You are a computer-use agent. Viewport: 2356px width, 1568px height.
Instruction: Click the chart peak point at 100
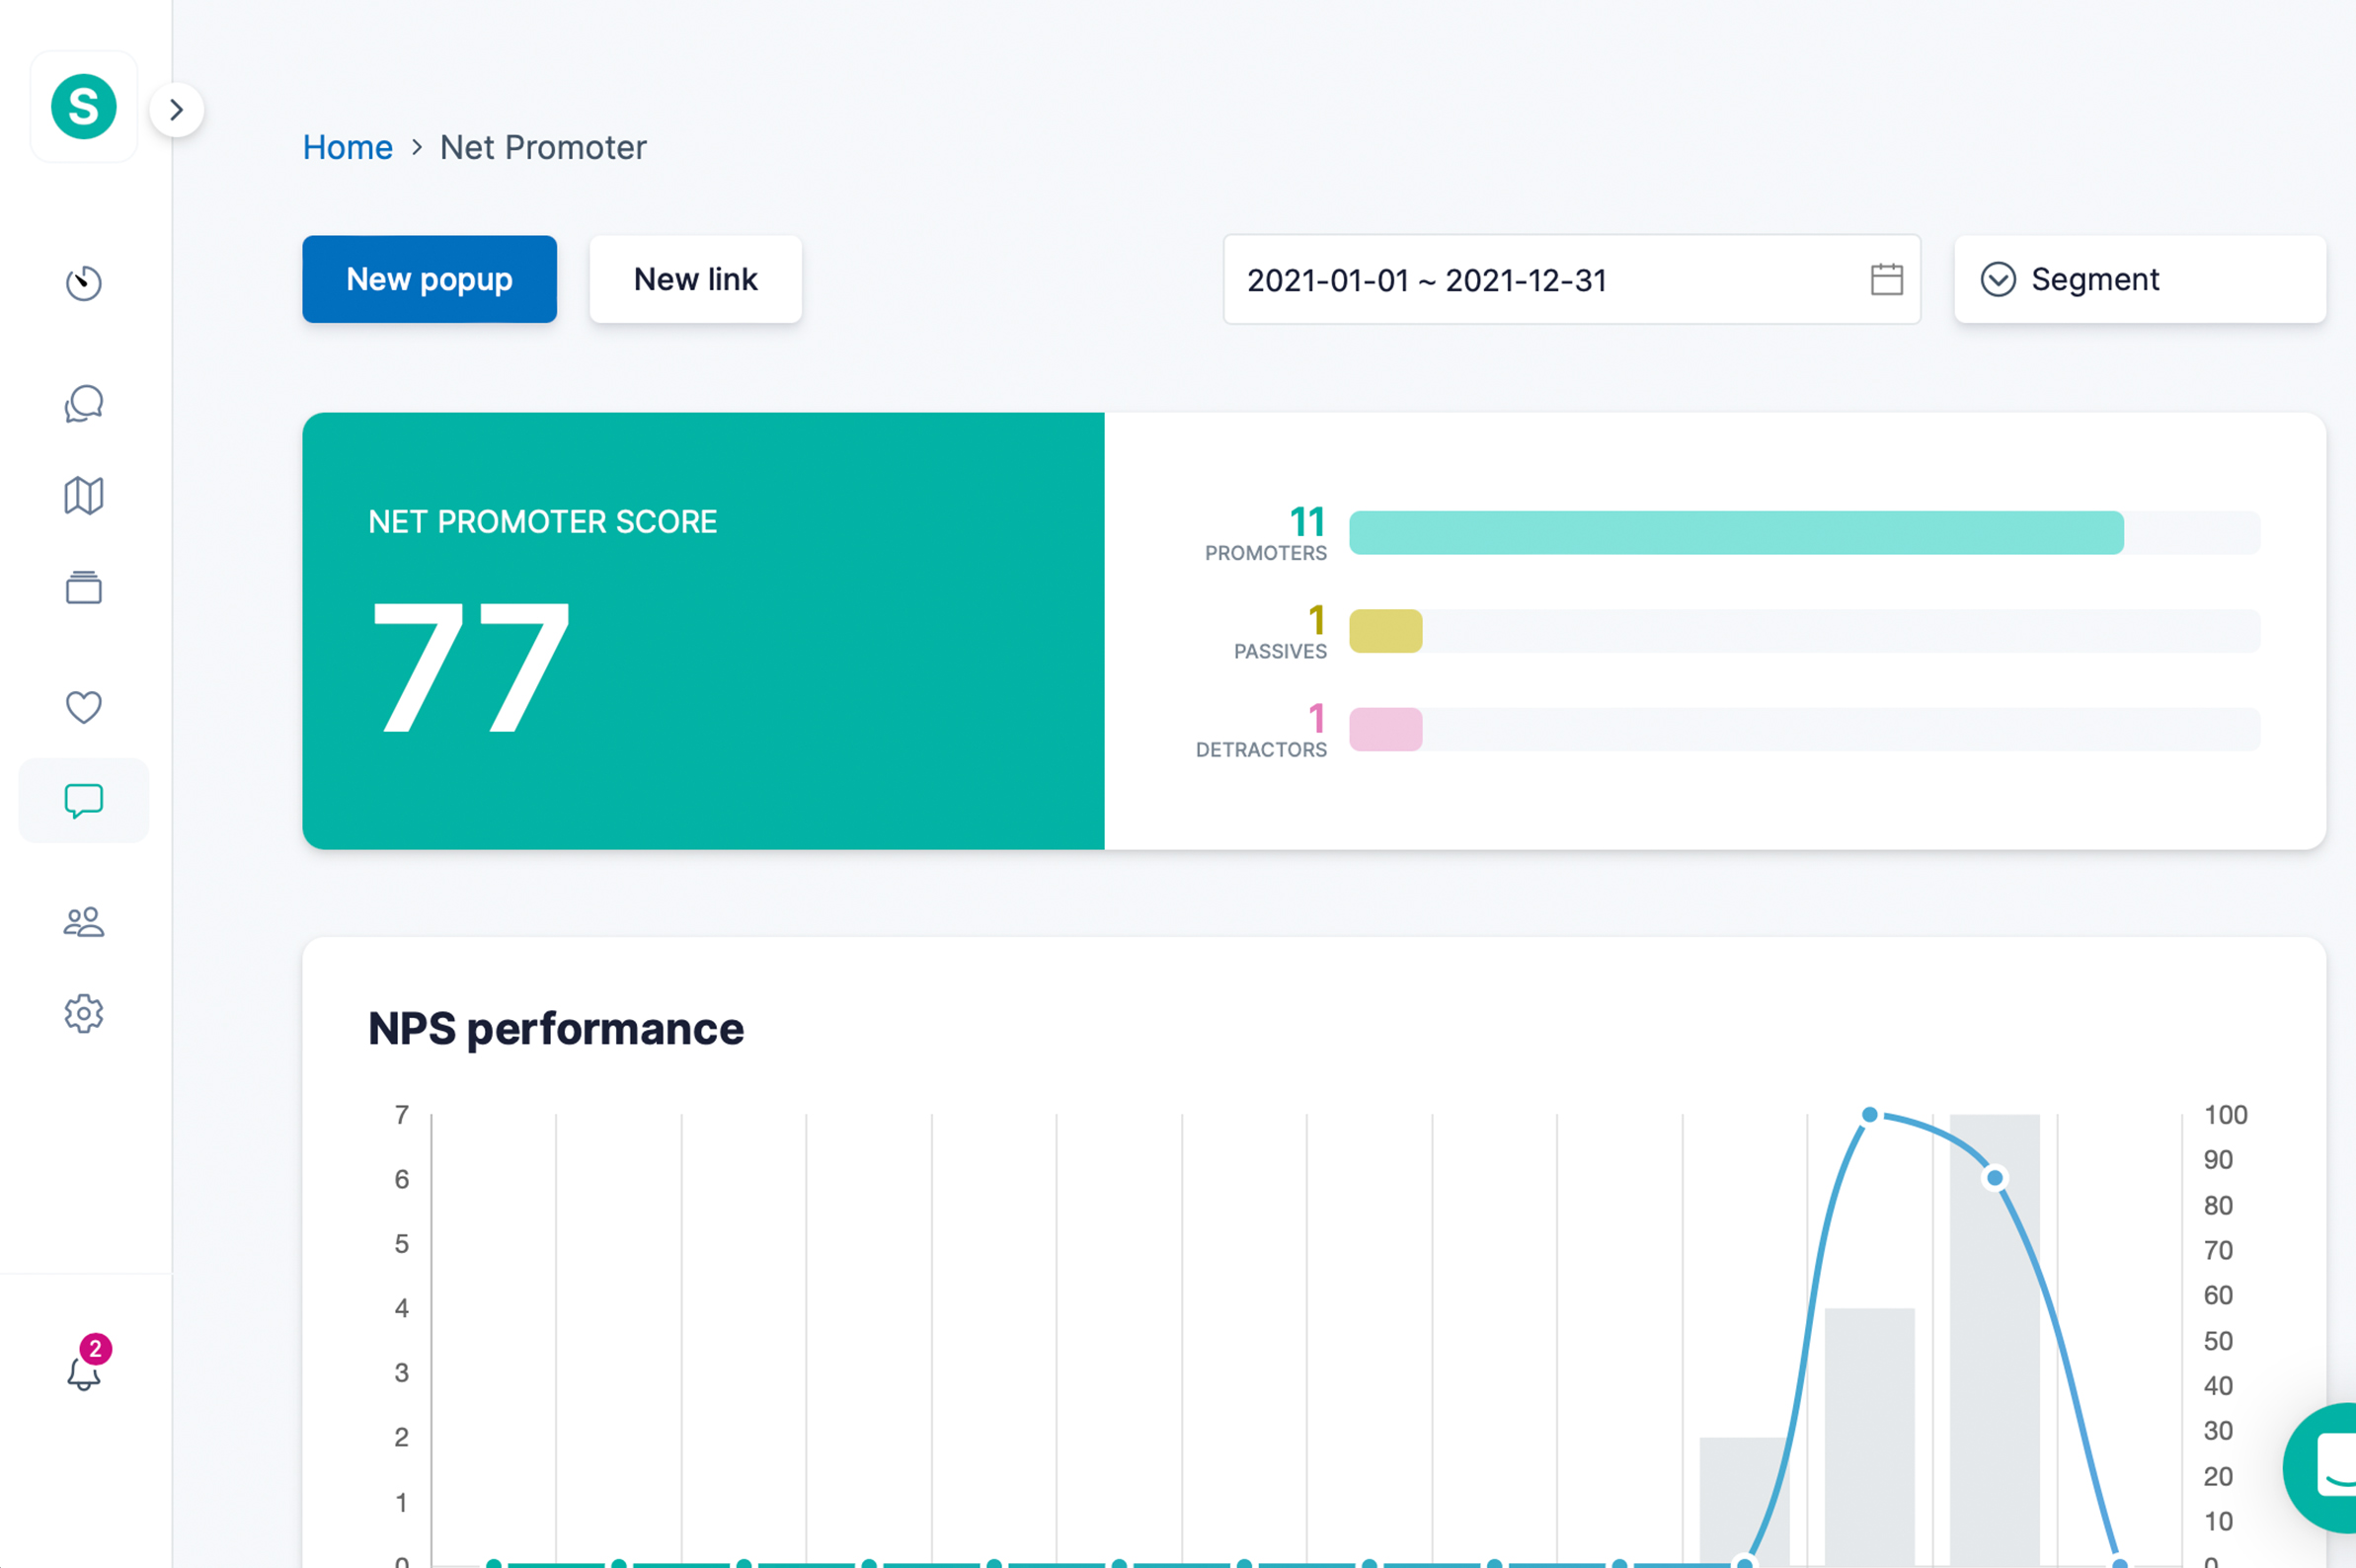1870,1115
